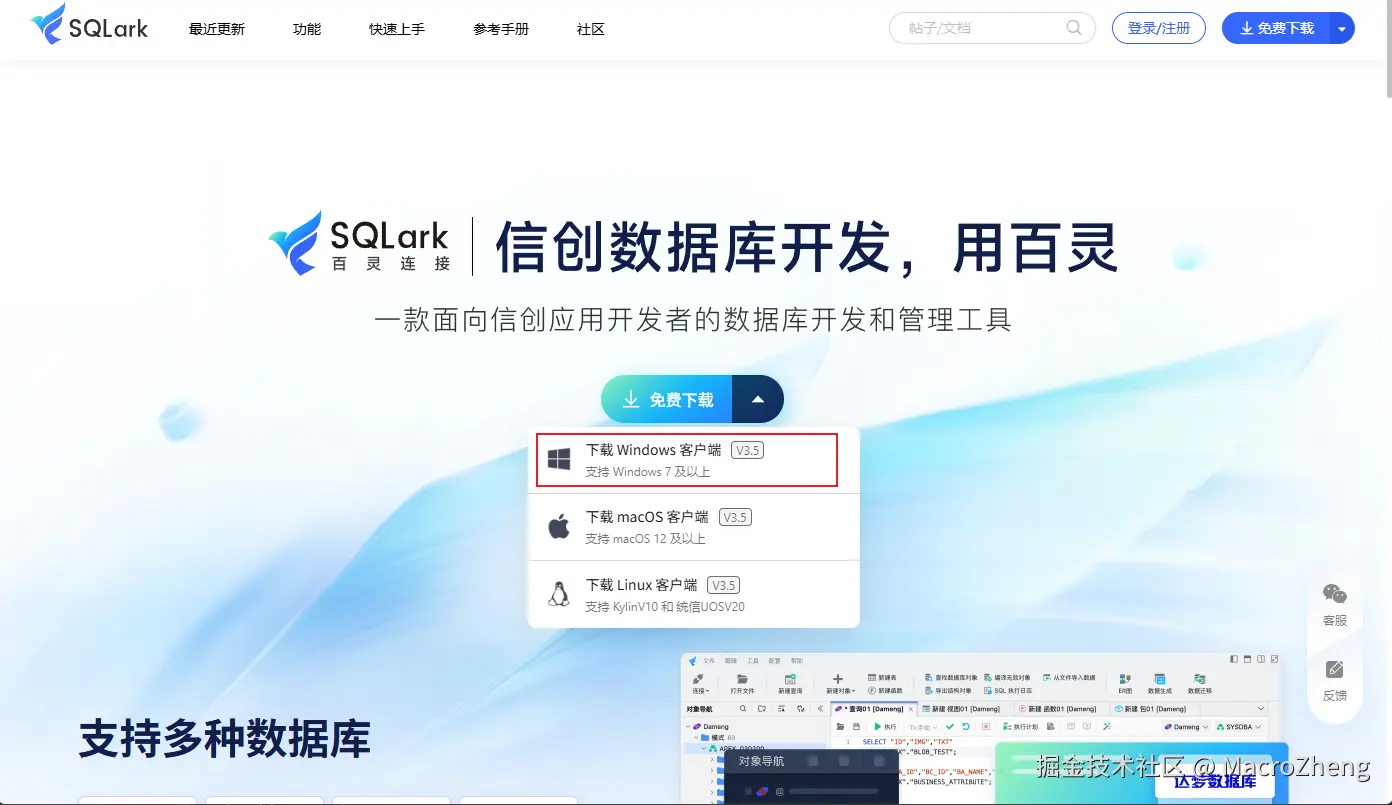Click 导出结构对象 in the preview toolbar
This screenshot has height=805, width=1392.
pyautogui.click(x=948, y=690)
